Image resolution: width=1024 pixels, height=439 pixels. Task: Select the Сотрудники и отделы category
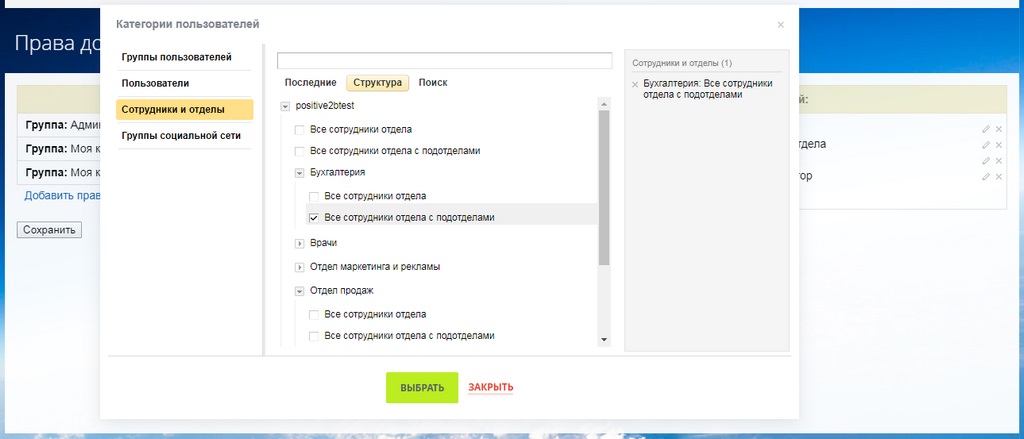pyautogui.click(x=184, y=110)
